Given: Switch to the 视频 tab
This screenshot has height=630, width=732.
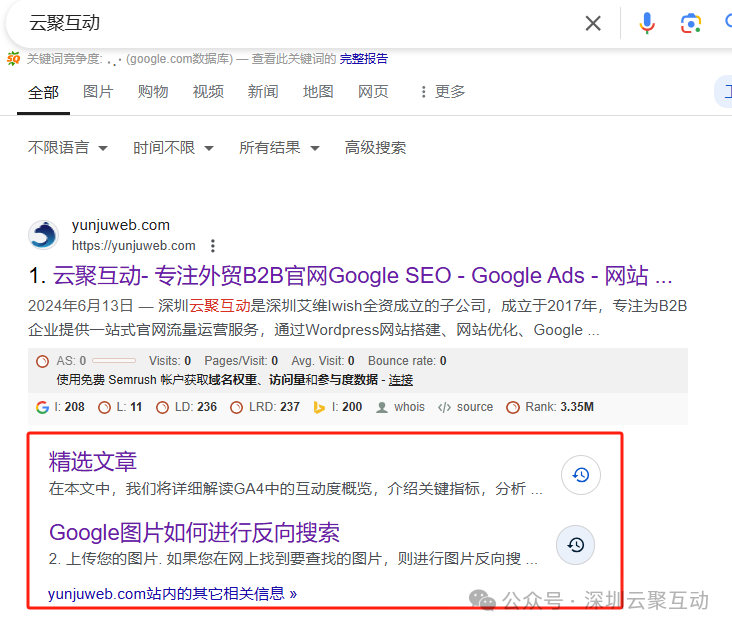Looking at the screenshot, I should point(208,91).
